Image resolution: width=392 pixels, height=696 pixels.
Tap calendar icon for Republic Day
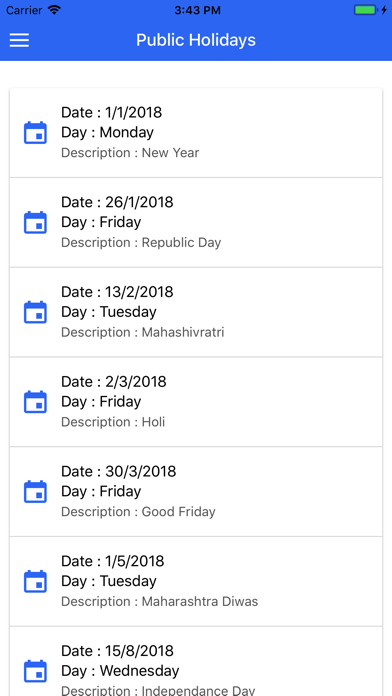pos(35,222)
